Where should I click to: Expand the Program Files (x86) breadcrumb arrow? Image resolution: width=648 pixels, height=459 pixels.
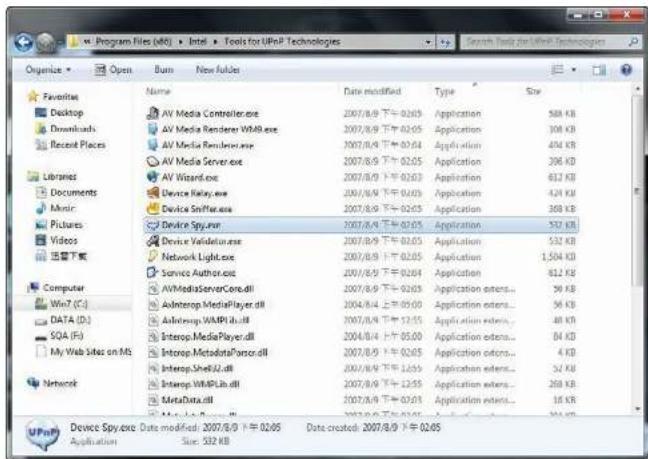pos(181,42)
